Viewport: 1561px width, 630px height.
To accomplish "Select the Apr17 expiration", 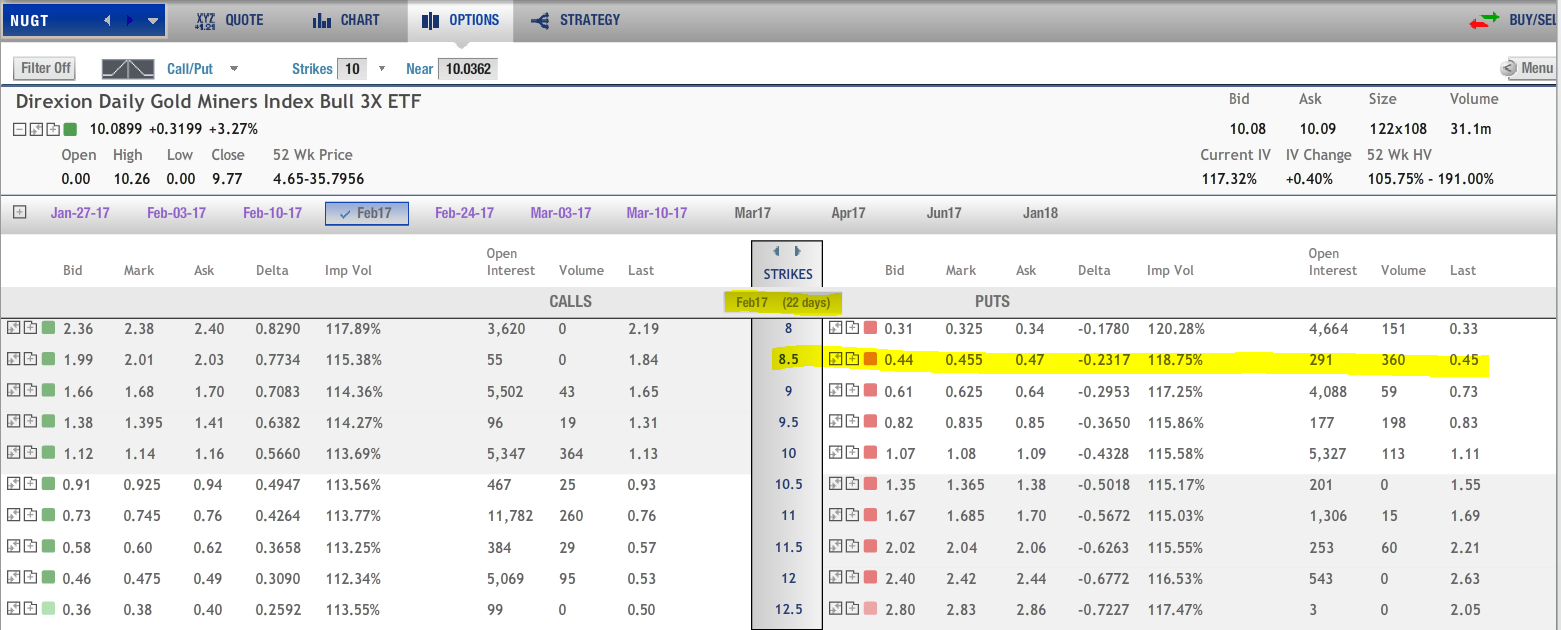I will pos(848,213).
